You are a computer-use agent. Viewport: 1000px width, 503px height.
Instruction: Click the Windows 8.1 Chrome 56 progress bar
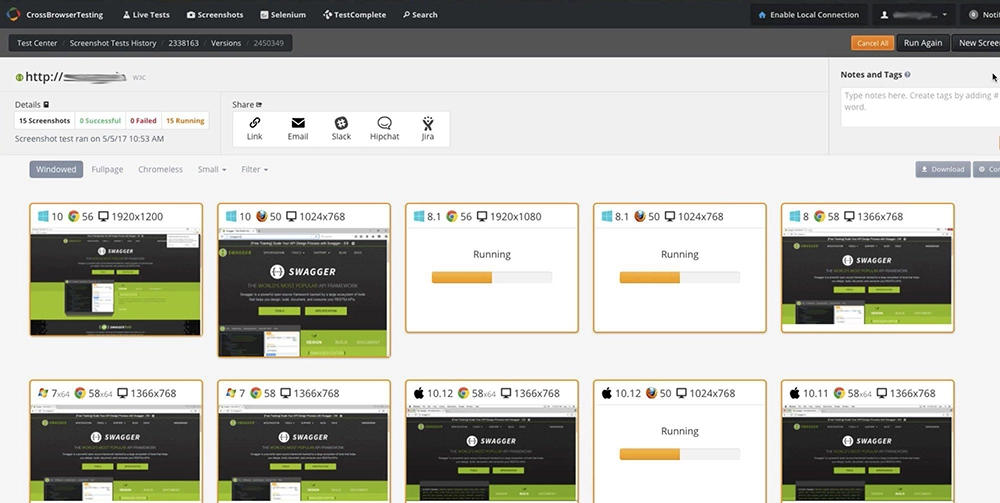pos(491,277)
